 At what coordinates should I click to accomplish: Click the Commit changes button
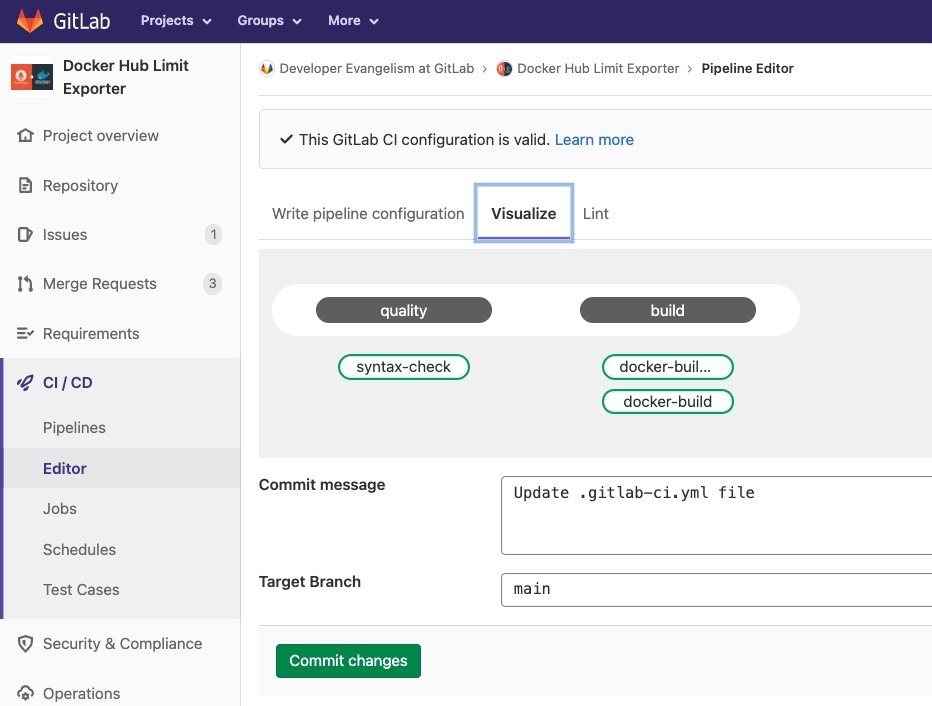tap(348, 661)
